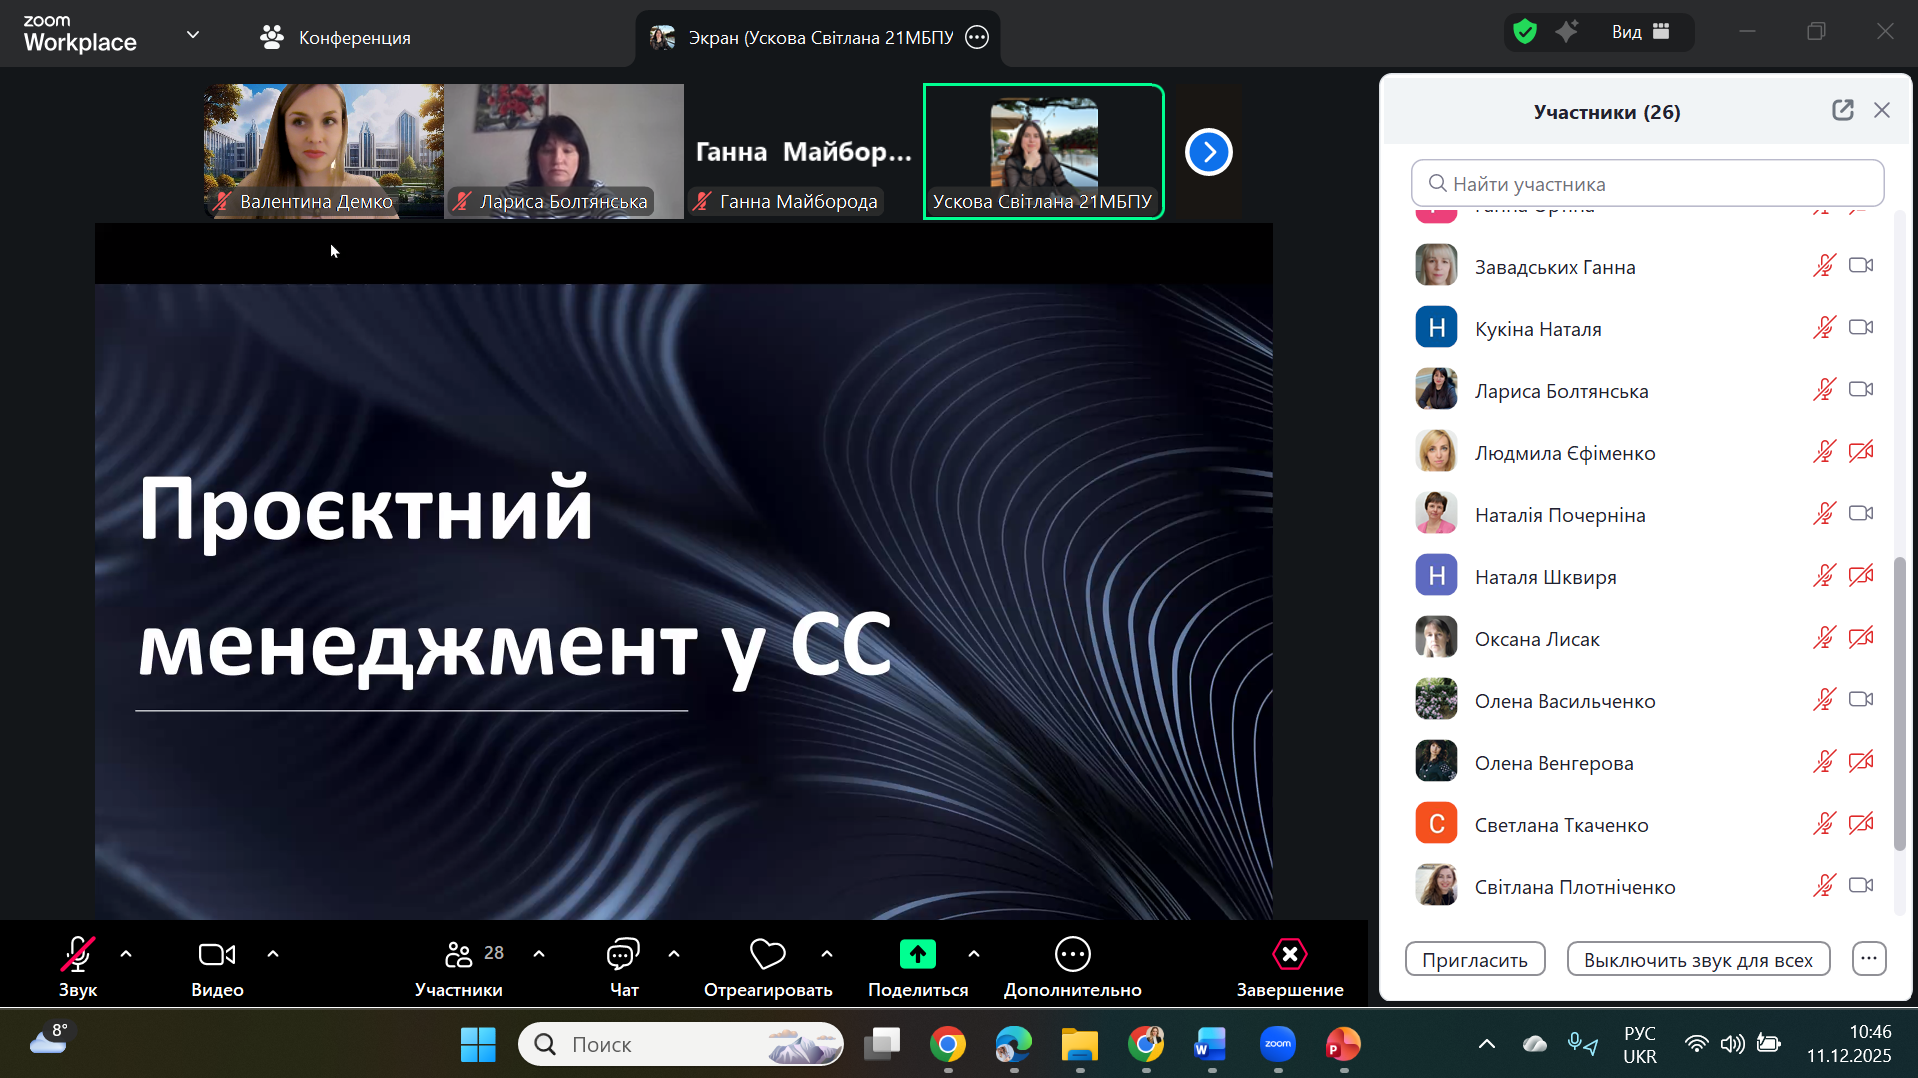Open Microsoft Edge from the taskbar
The image size is (1918, 1078).
1014,1044
